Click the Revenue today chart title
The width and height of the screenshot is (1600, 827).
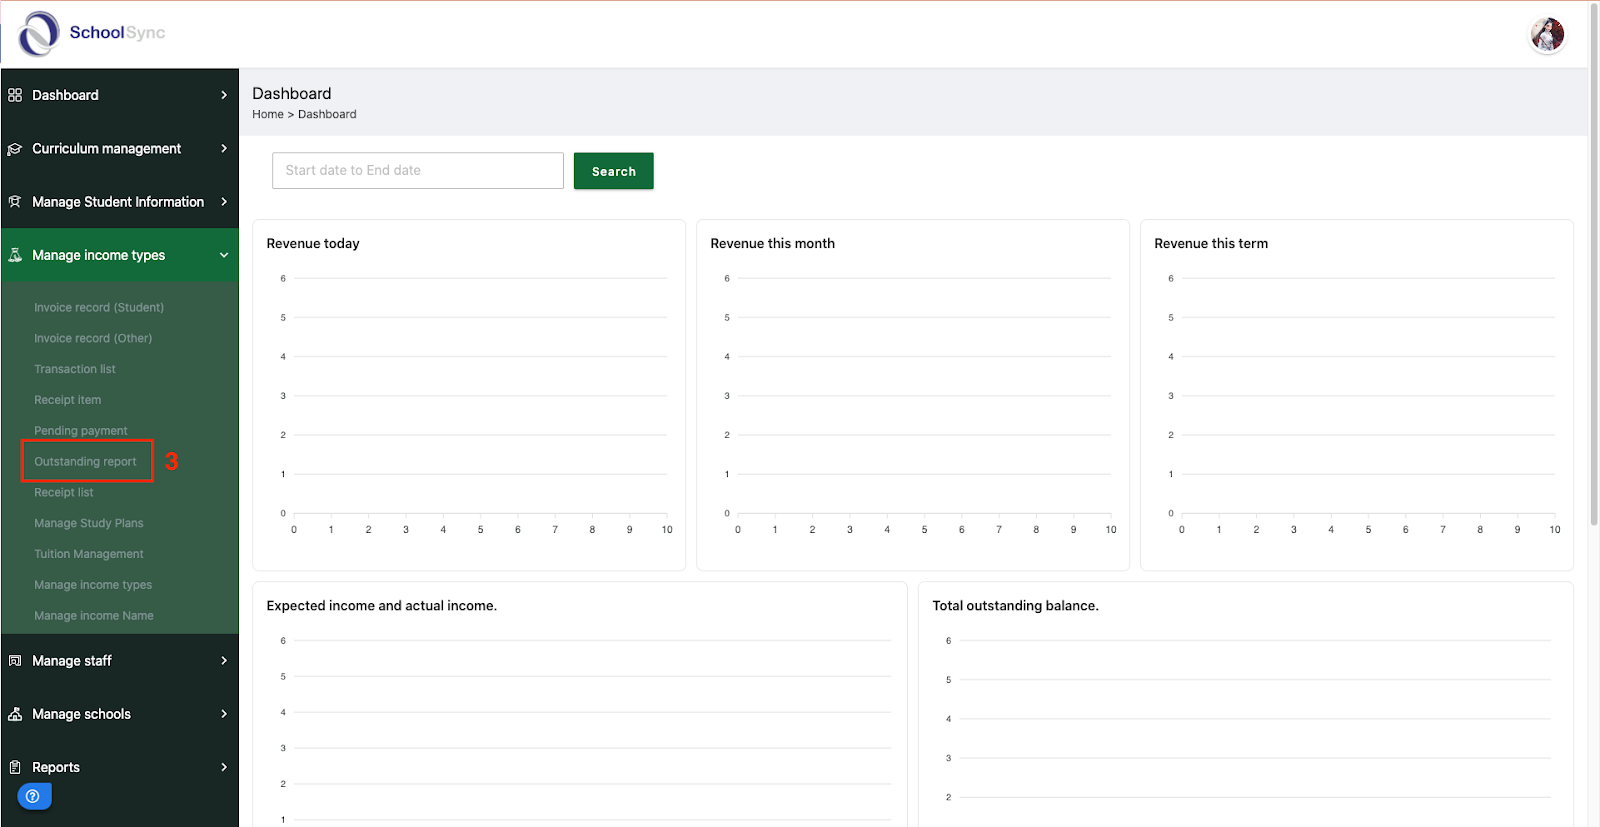click(x=313, y=244)
